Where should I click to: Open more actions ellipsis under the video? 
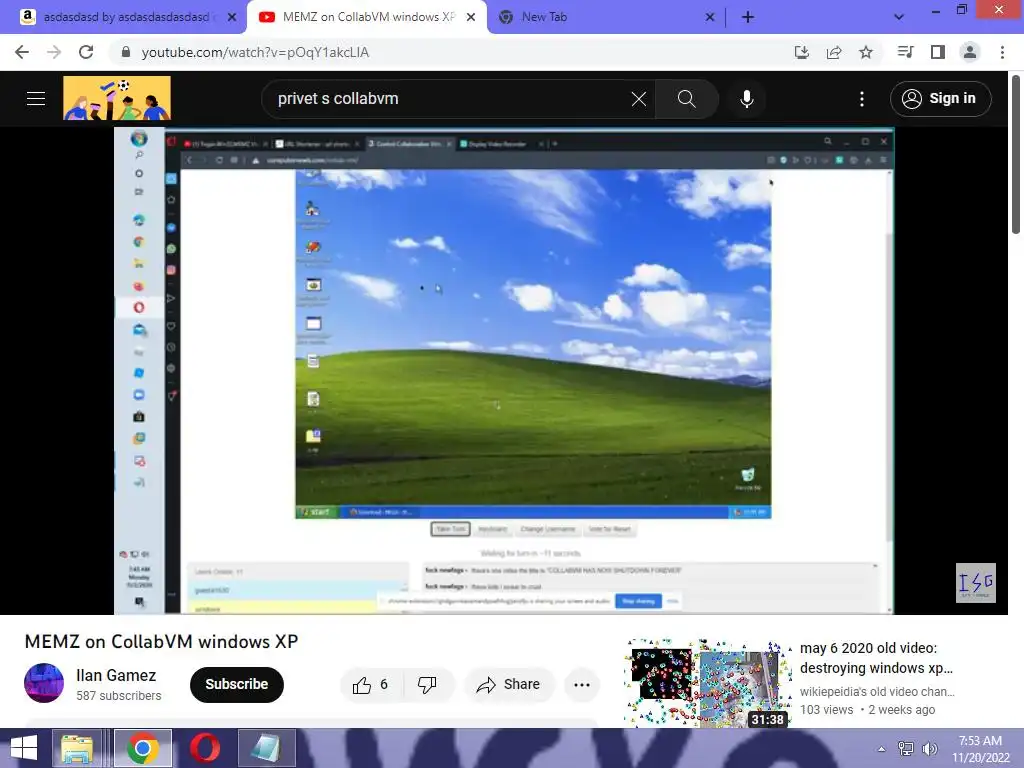(582, 684)
